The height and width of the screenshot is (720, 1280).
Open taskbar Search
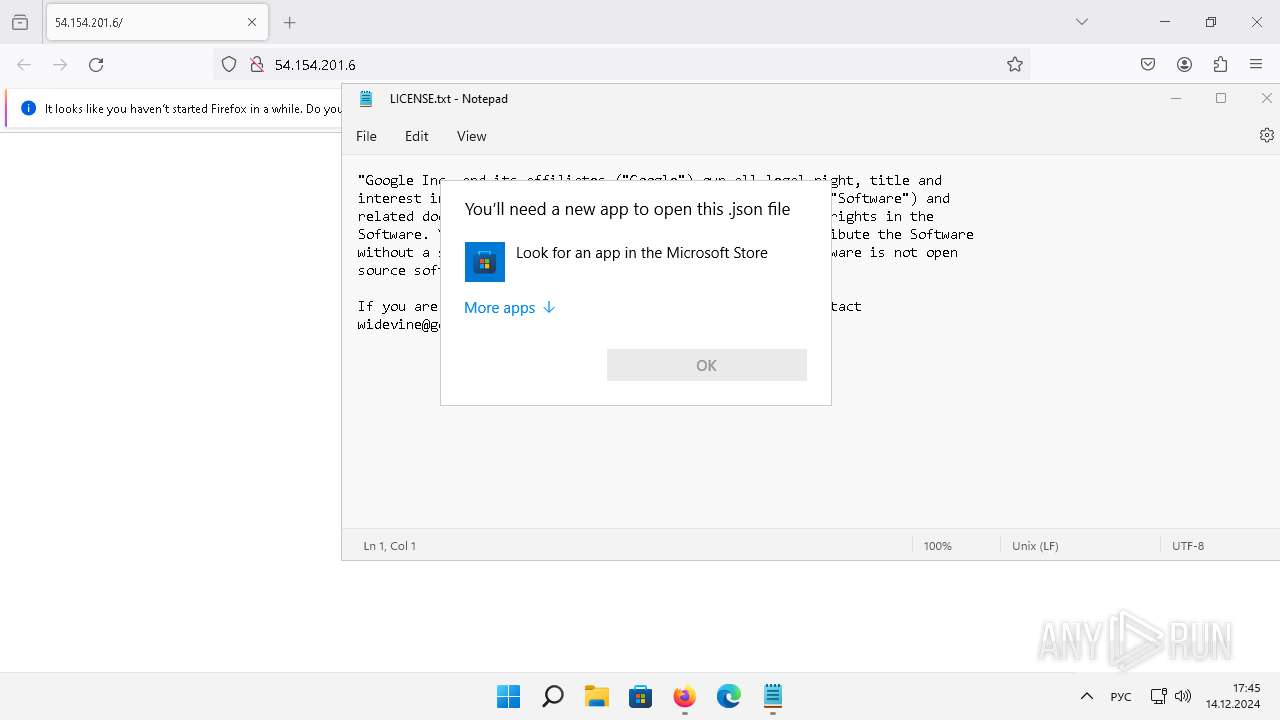pos(552,696)
